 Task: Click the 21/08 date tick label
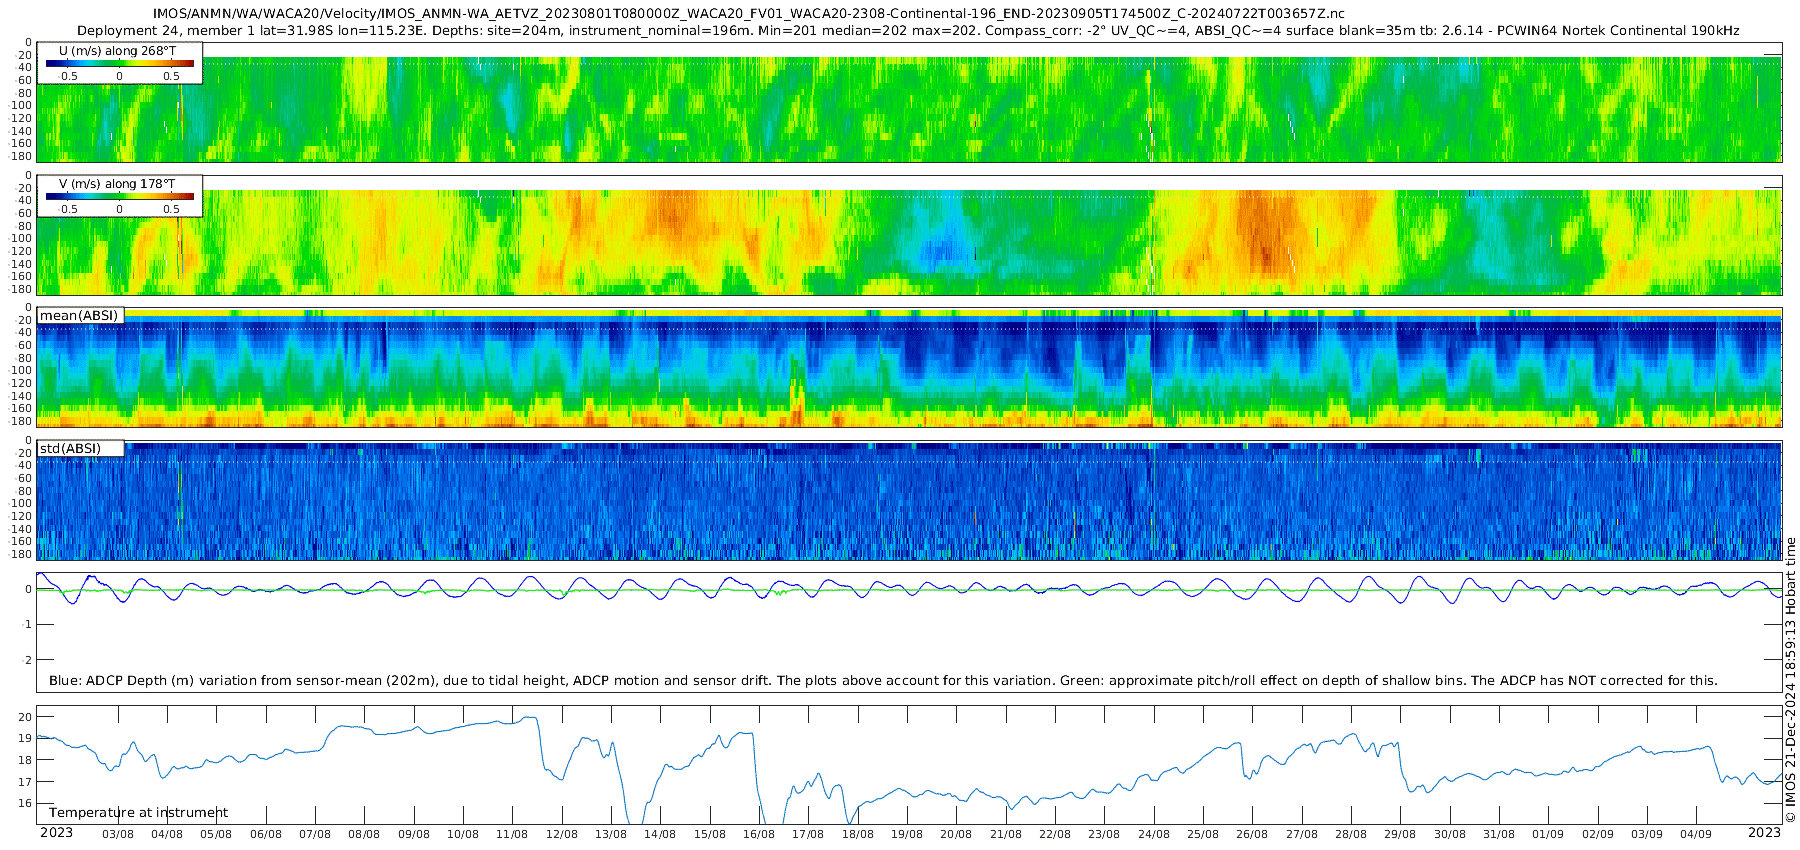click(x=1006, y=835)
